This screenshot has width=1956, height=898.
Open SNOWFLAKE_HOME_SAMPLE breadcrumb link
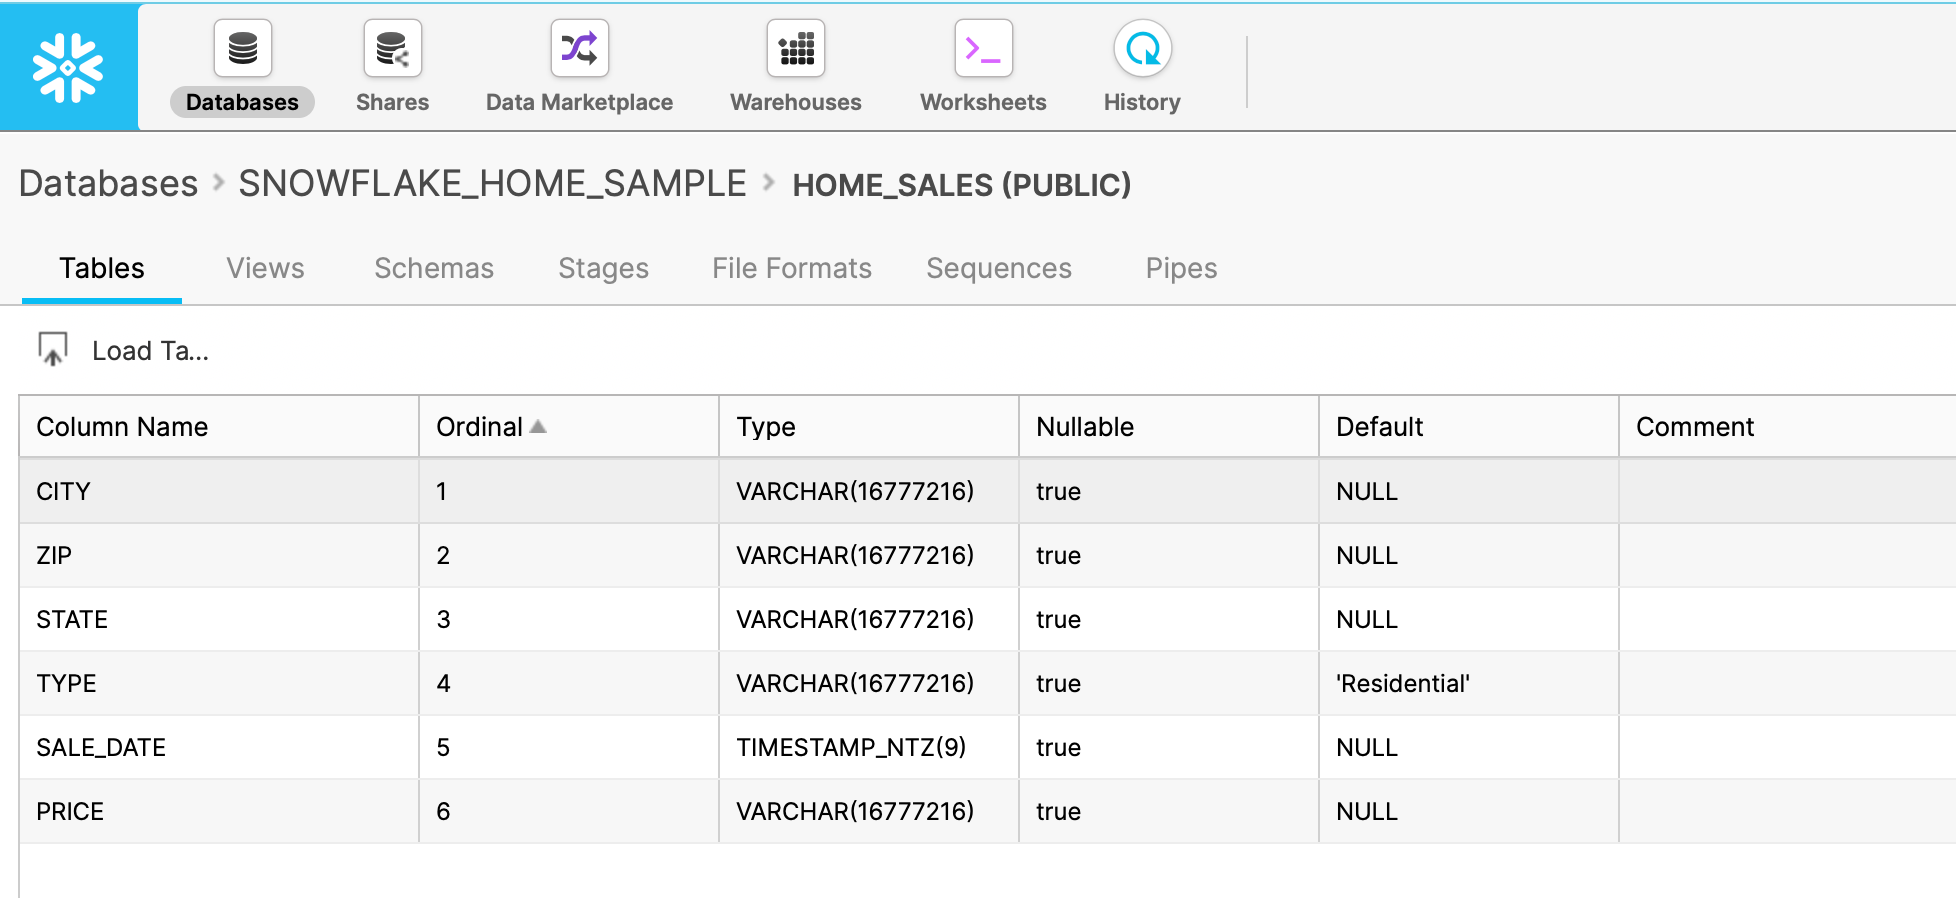pyautogui.click(x=492, y=184)
